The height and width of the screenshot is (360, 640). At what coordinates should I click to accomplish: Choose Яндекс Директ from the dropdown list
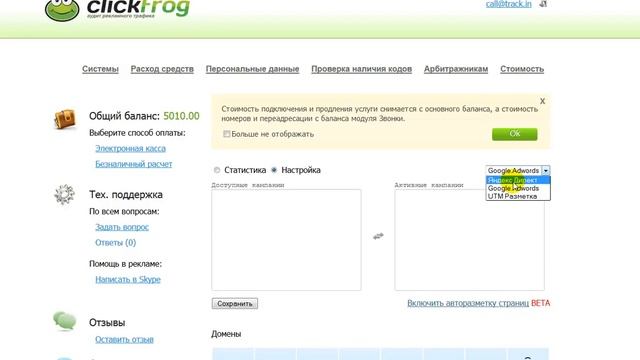pos(518,180)
